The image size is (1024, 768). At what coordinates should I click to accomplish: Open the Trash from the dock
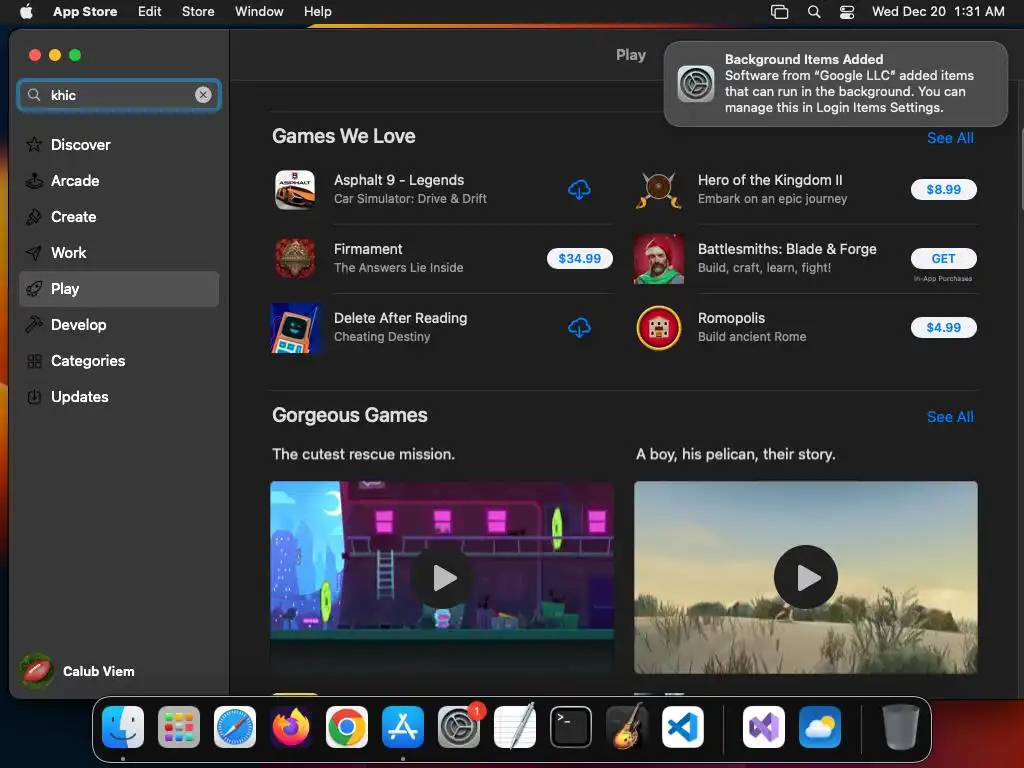[901, 727]
